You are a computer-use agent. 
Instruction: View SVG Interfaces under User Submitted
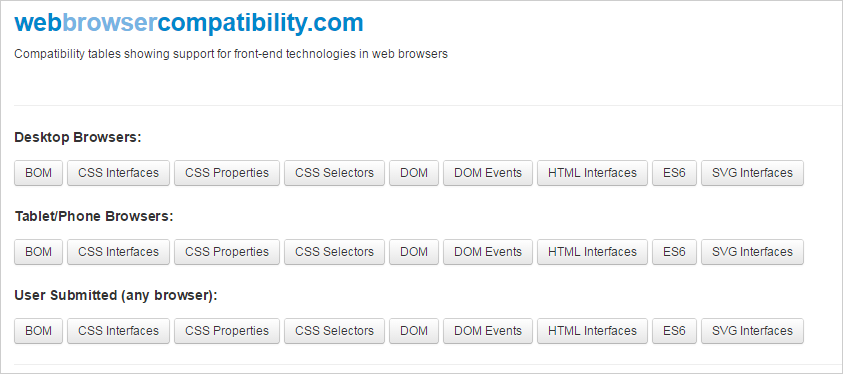click(x=752, y=331)
